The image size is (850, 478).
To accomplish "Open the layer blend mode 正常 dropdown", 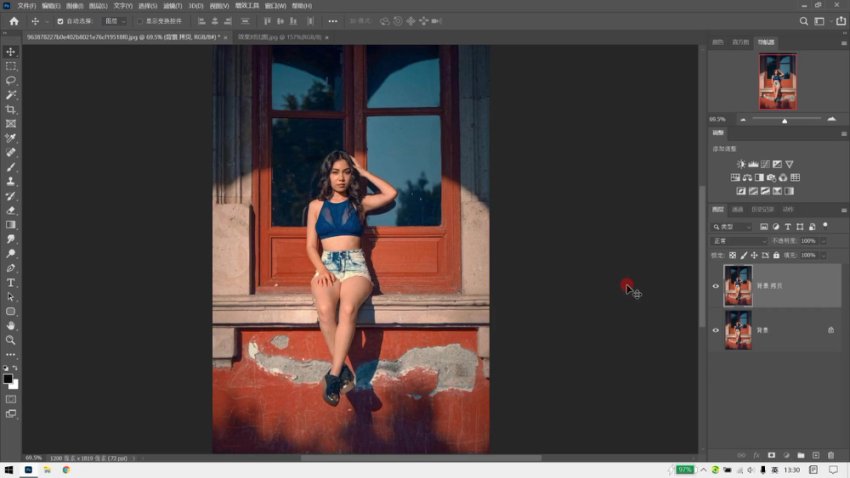I will 737,241.
